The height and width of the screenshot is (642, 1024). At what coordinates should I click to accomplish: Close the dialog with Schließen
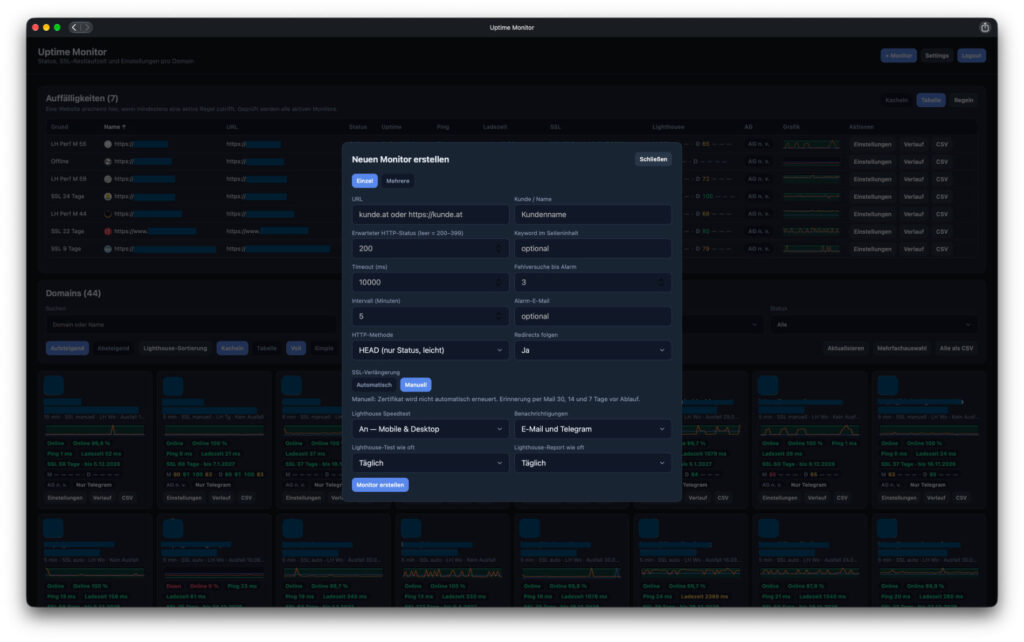click(x=653, y=159)
